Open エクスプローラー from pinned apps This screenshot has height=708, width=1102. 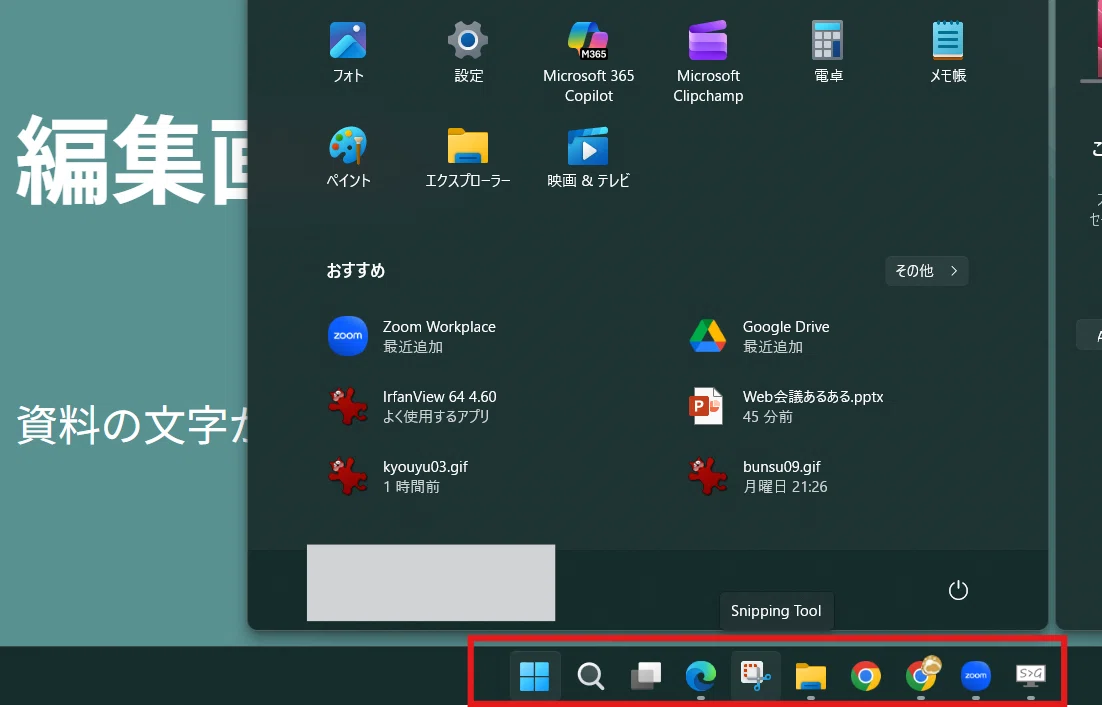point(468,157)
